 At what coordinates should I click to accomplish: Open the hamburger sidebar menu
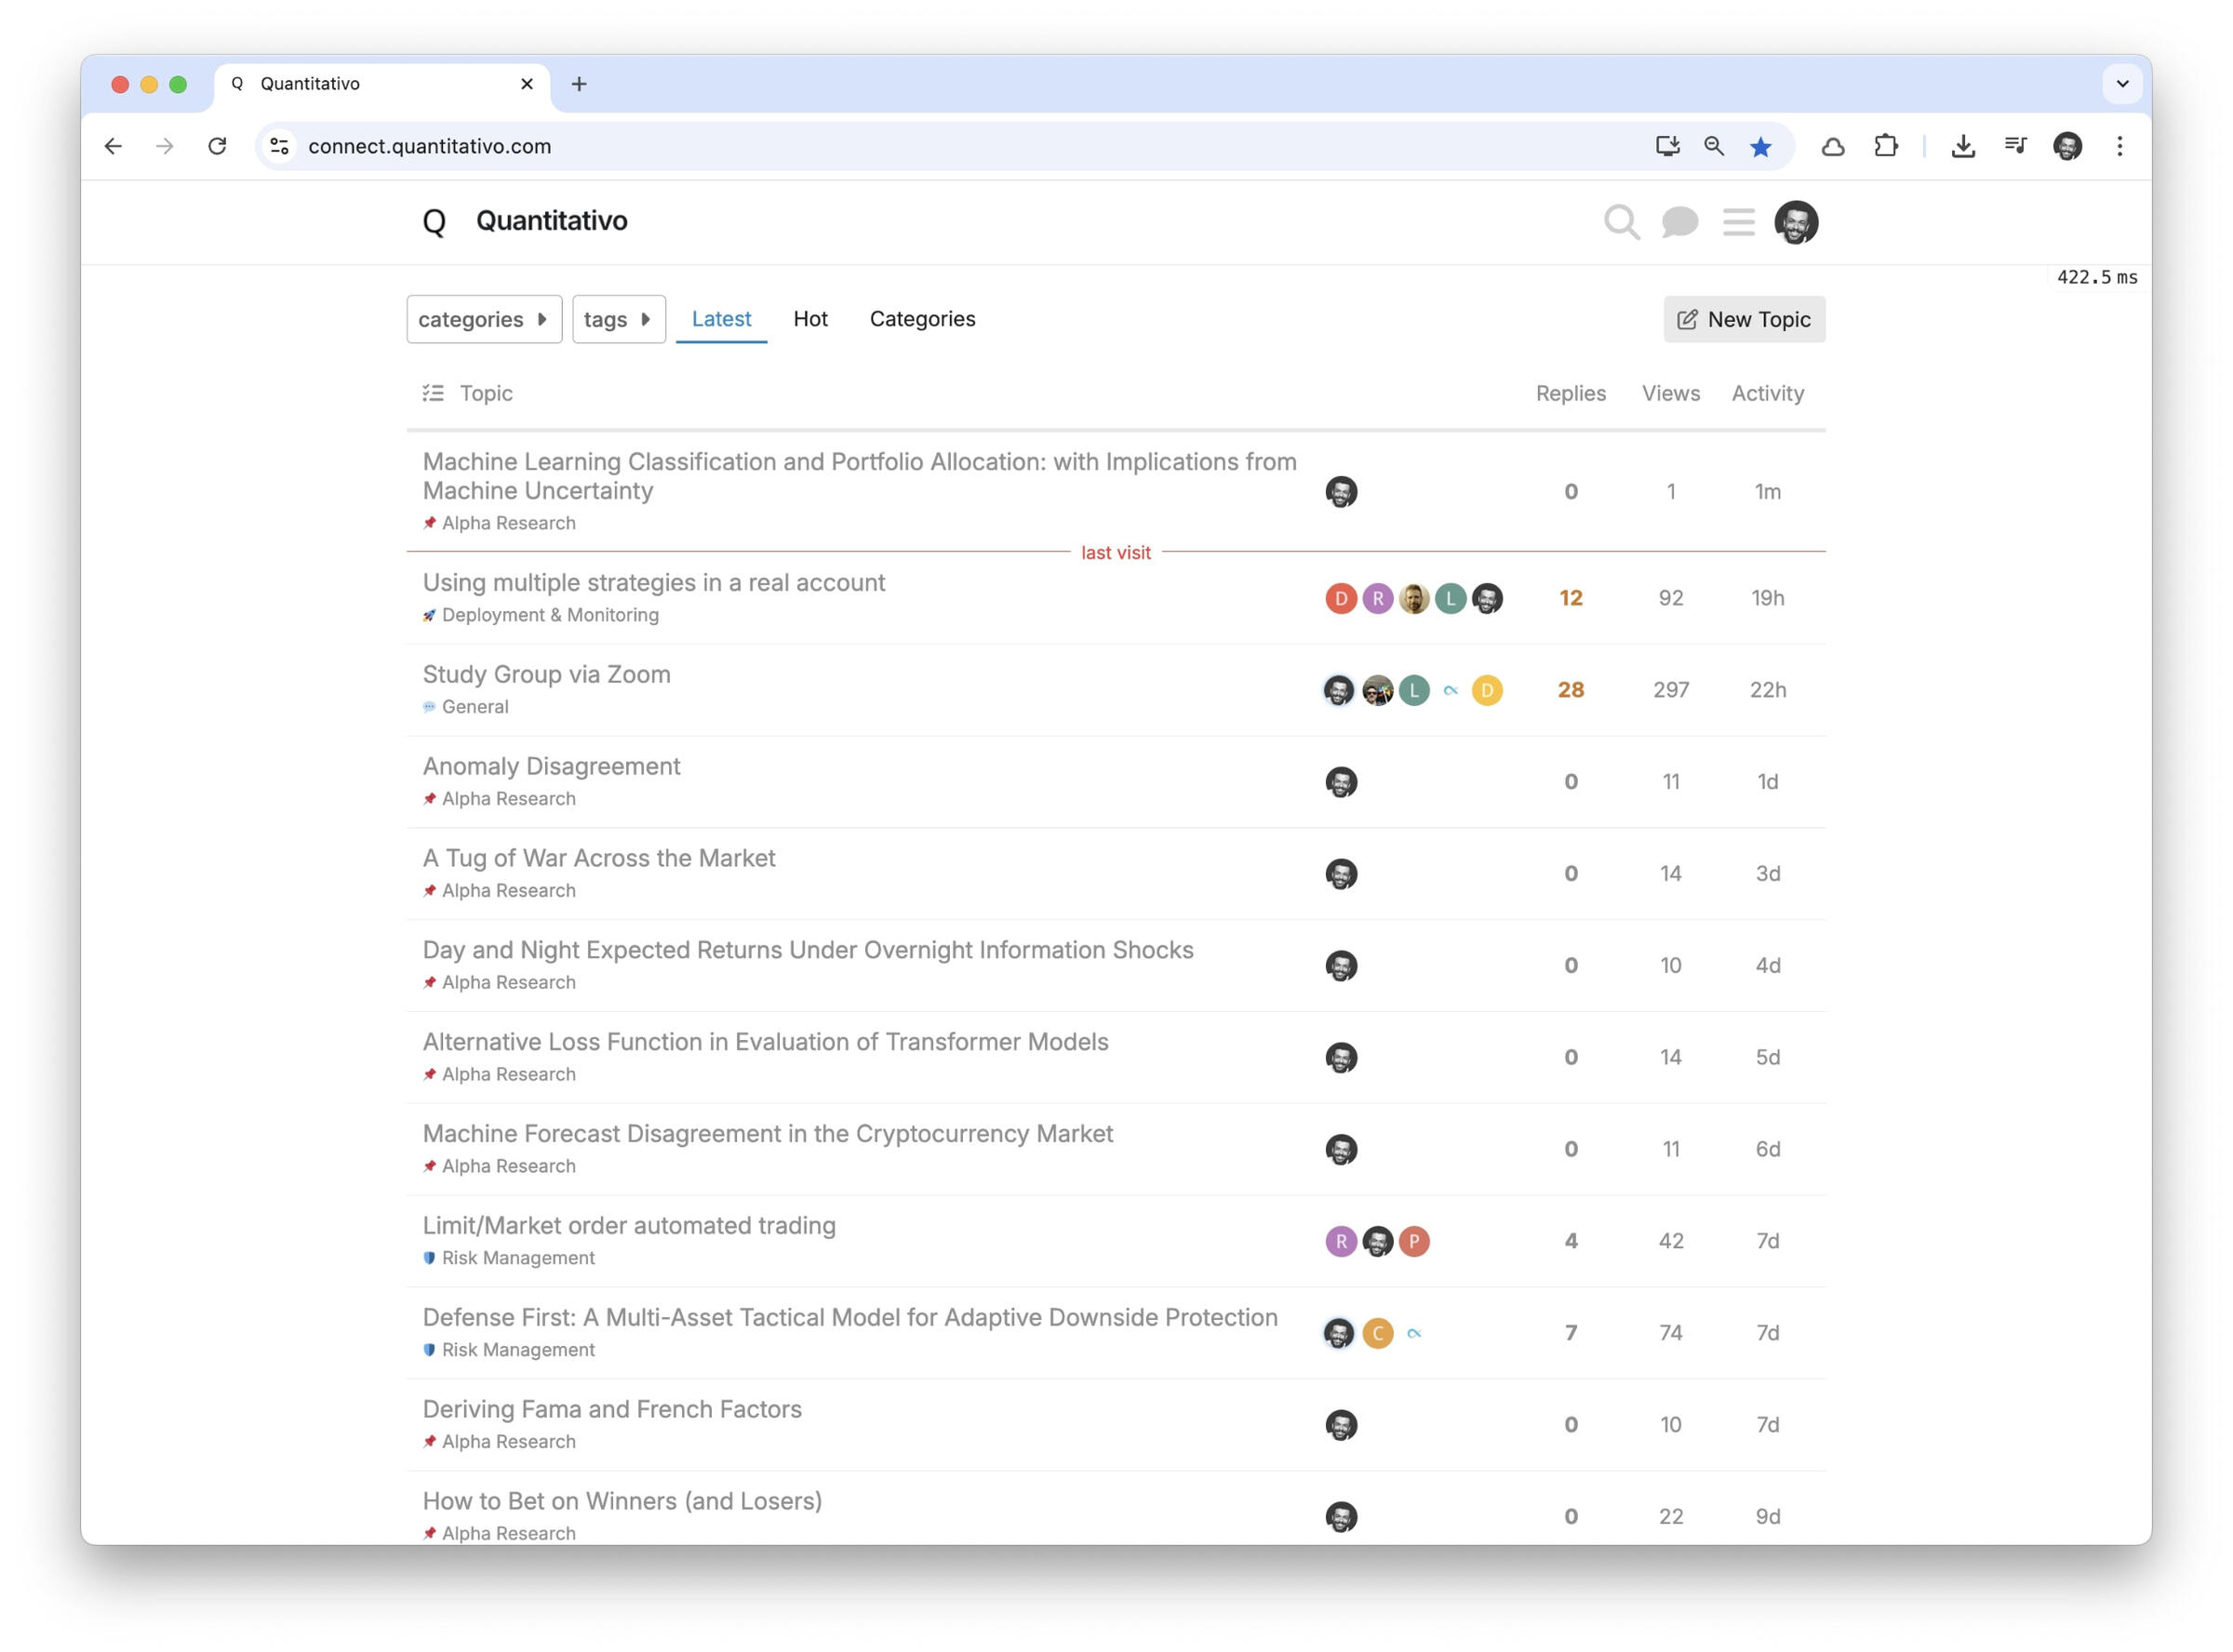(x=1738, y=221)
